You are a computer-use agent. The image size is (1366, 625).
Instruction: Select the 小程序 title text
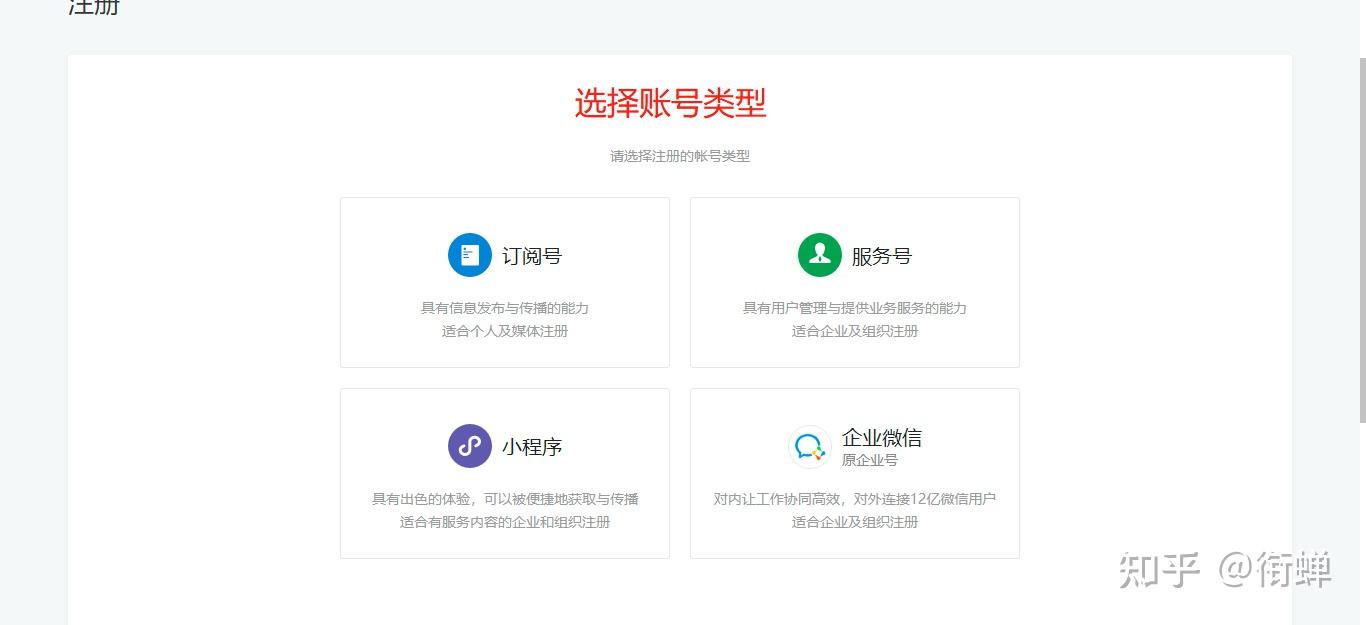click(x=532, y=447)
